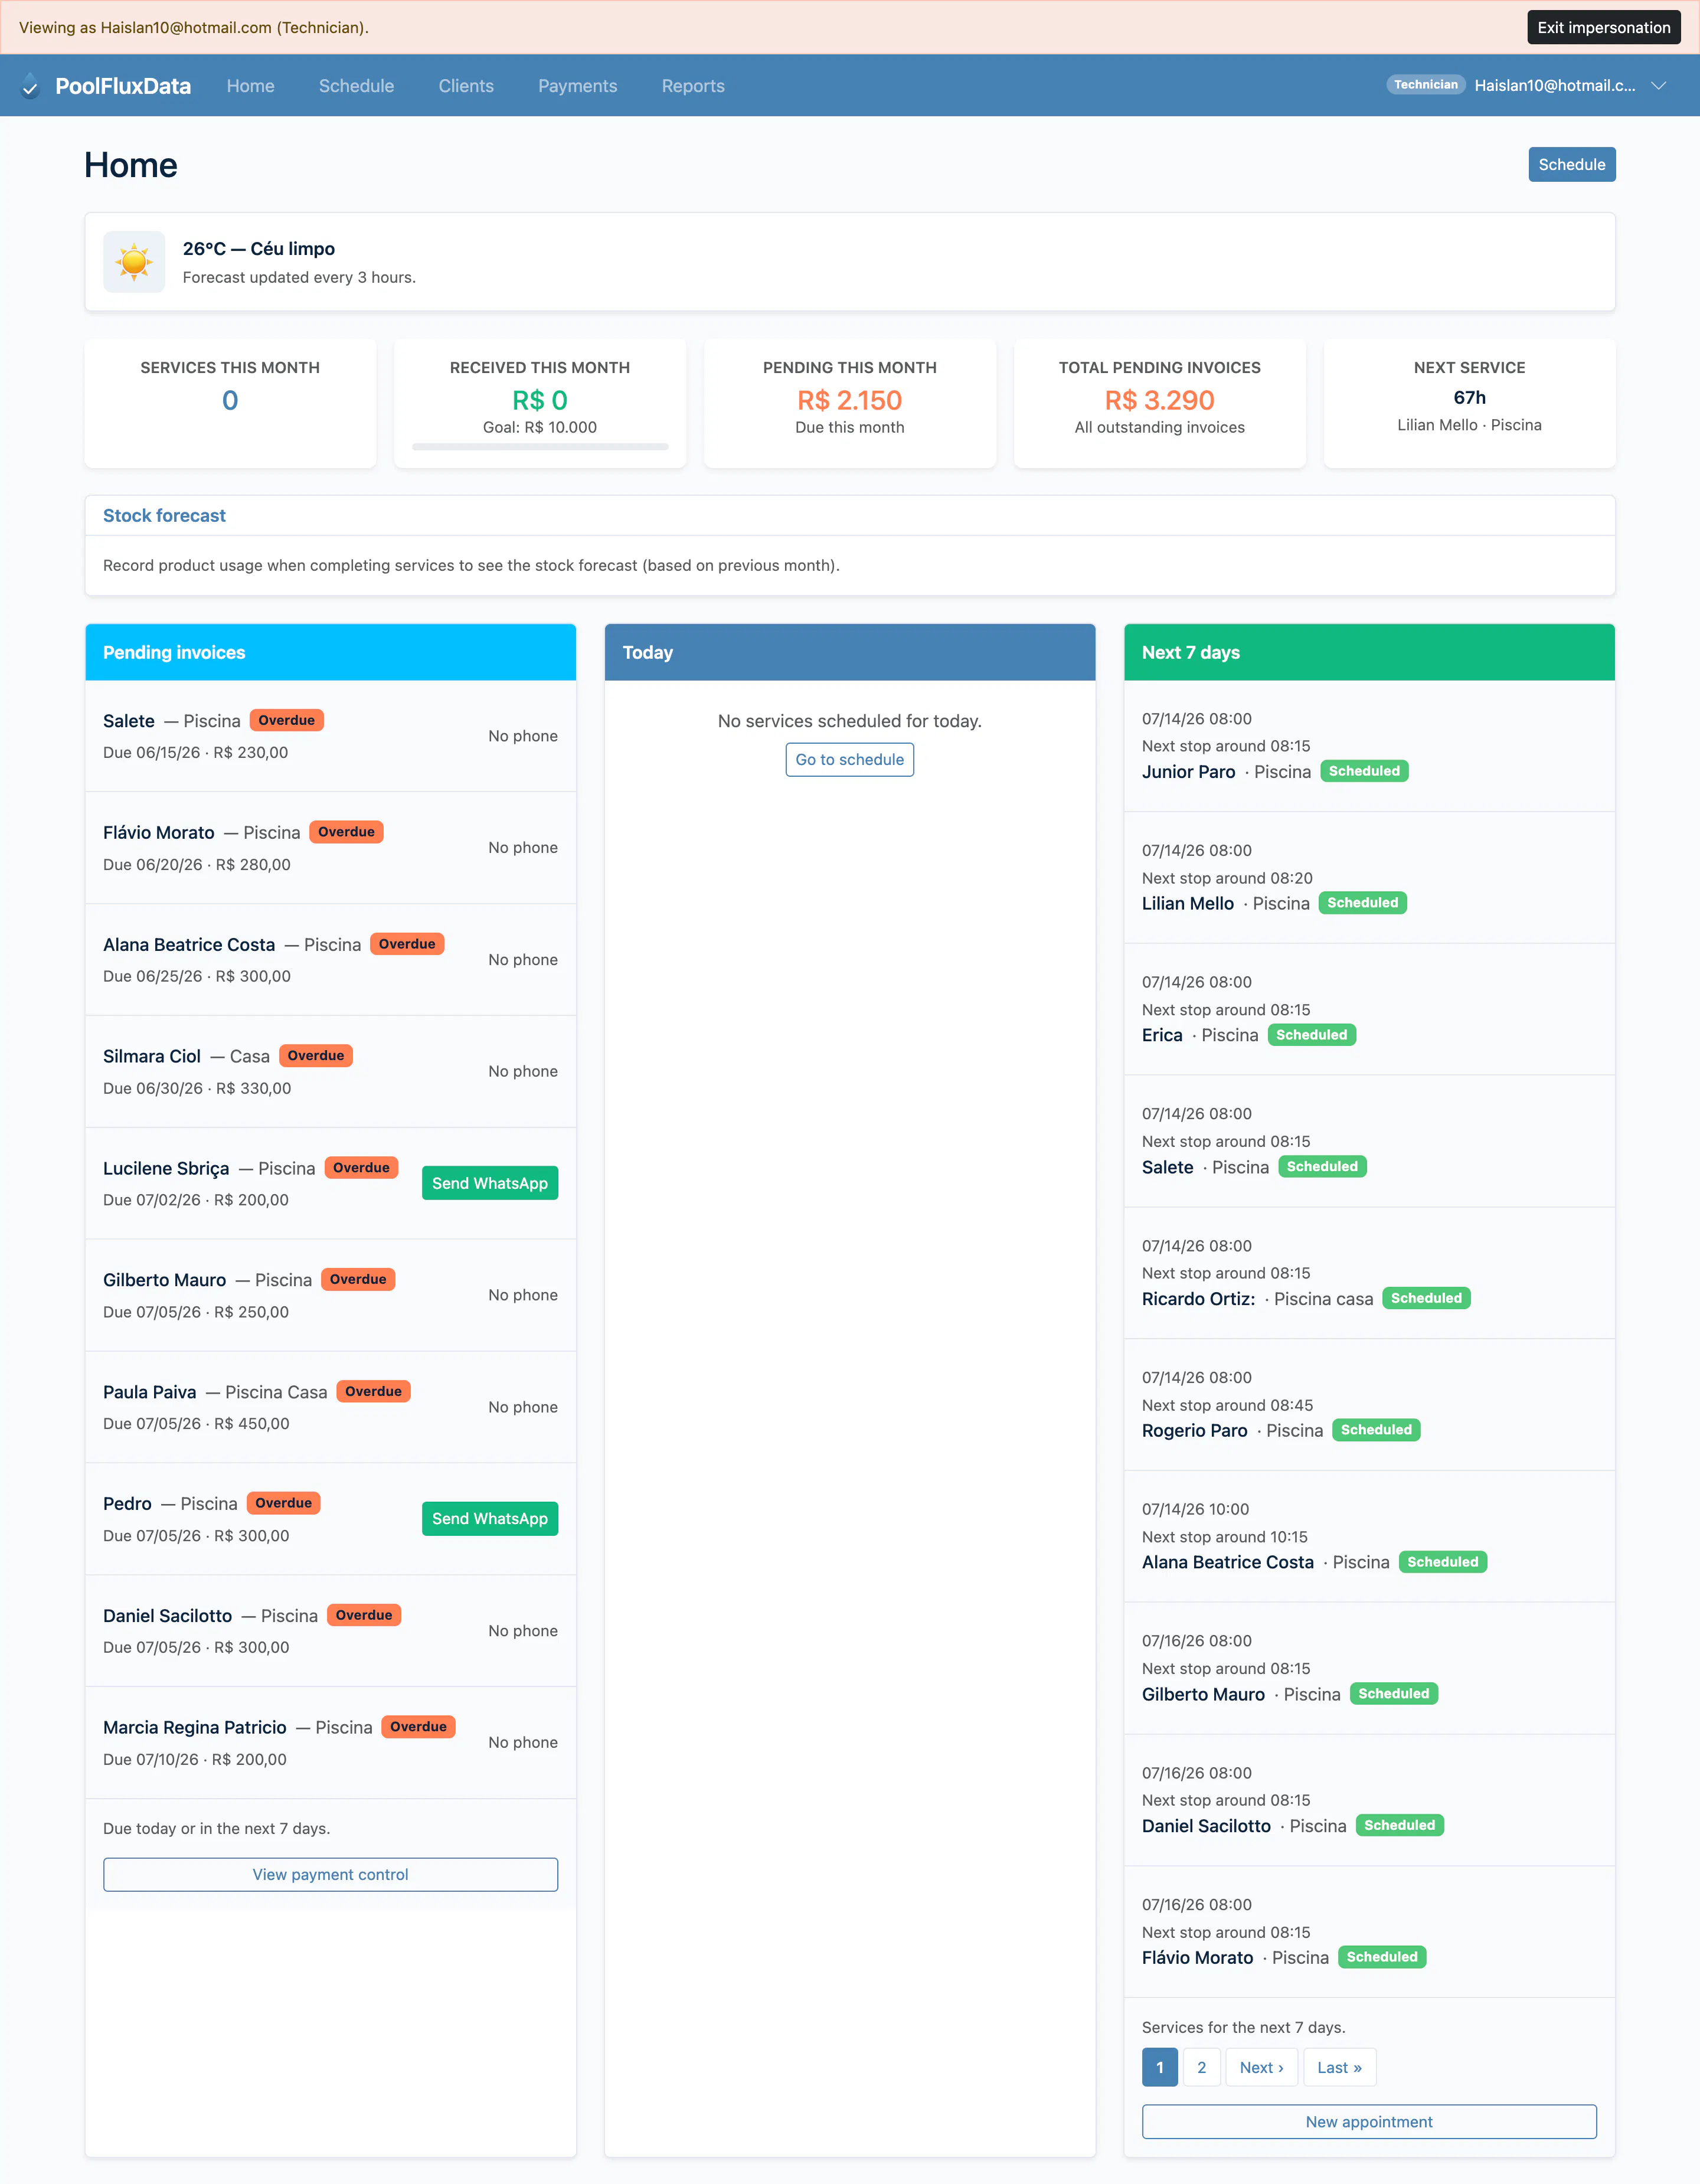Click the R$ 2.150 pending this month value

click(x=849, y=400)
